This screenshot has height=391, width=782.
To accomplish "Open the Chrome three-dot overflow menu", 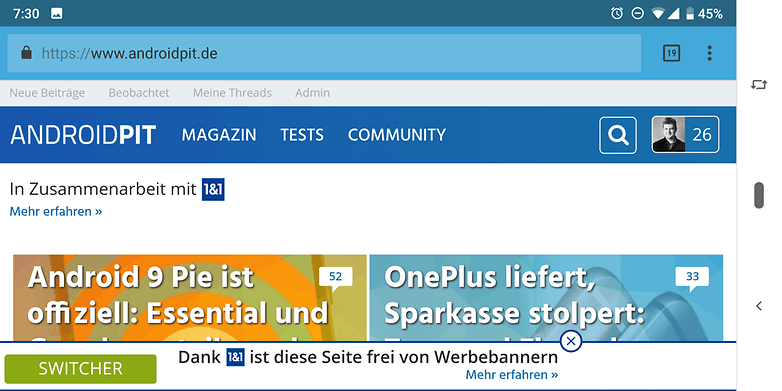I will click(709, 53).
